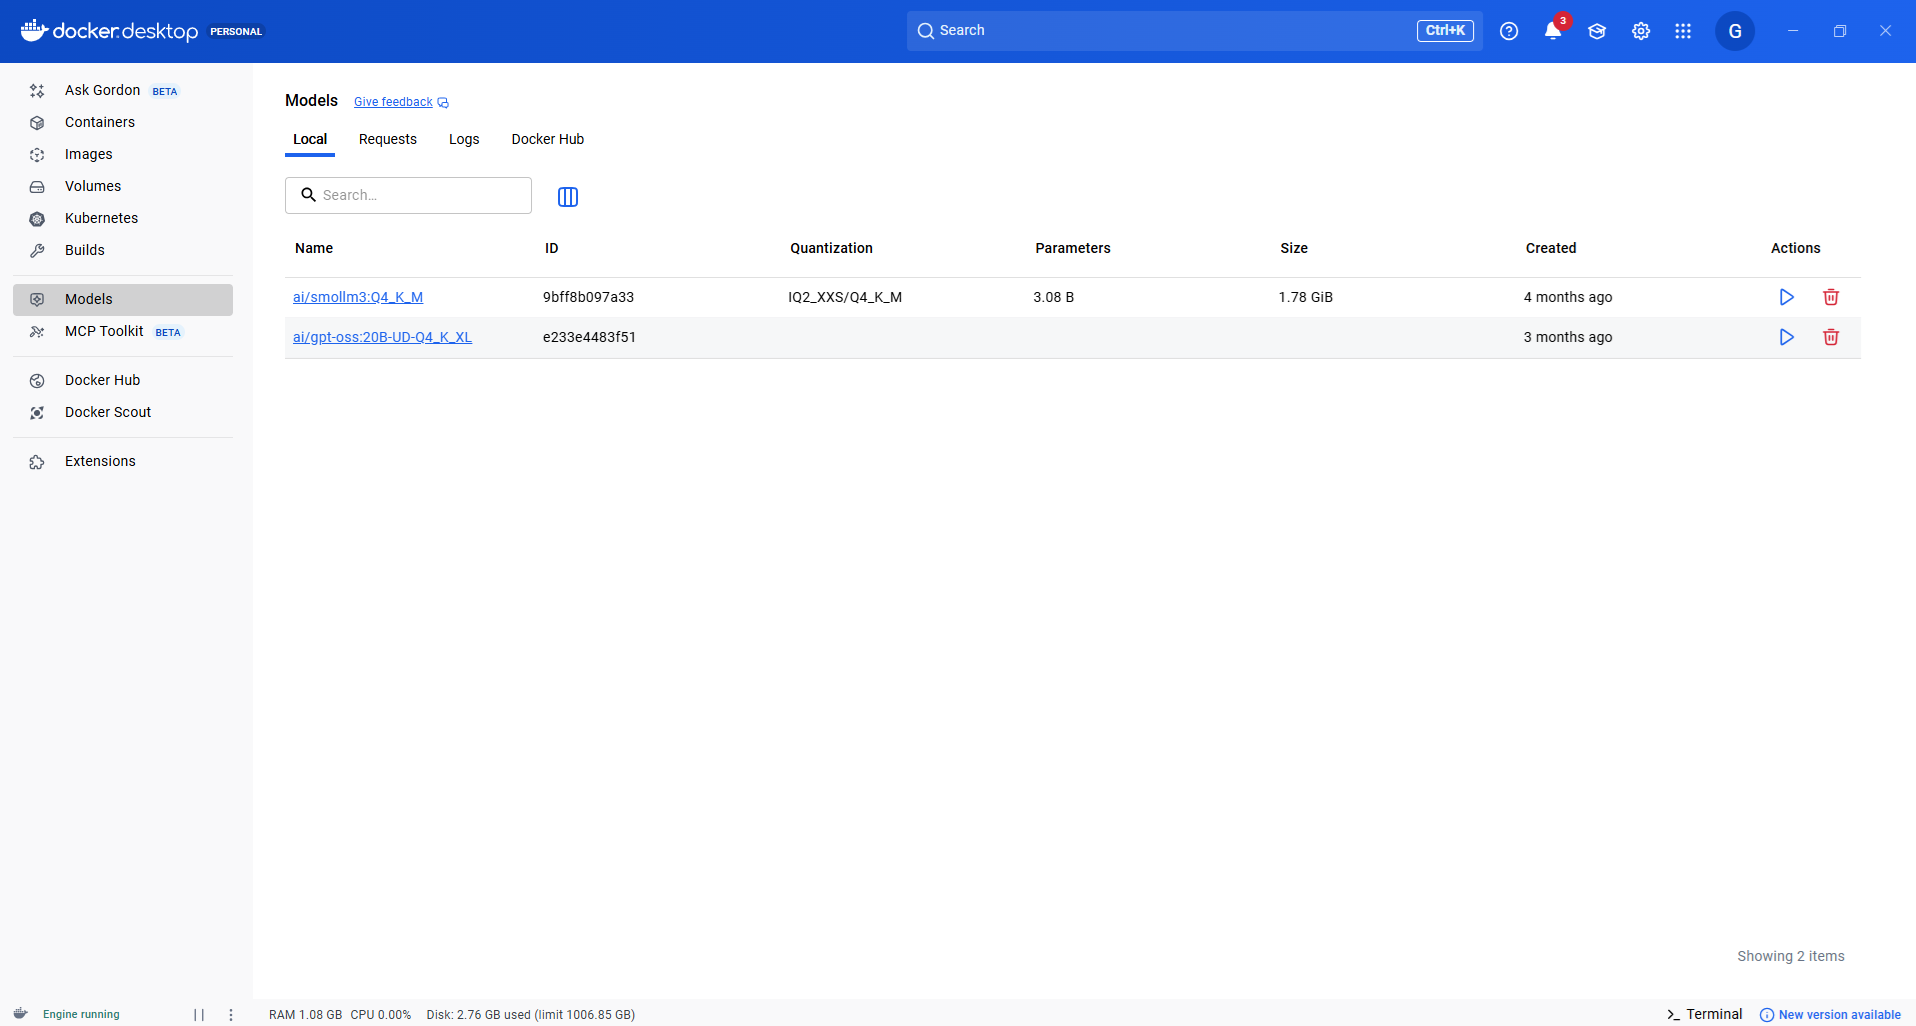Click the ID column header
This screenshot has height=1026, width=1916.
point(552,248)
